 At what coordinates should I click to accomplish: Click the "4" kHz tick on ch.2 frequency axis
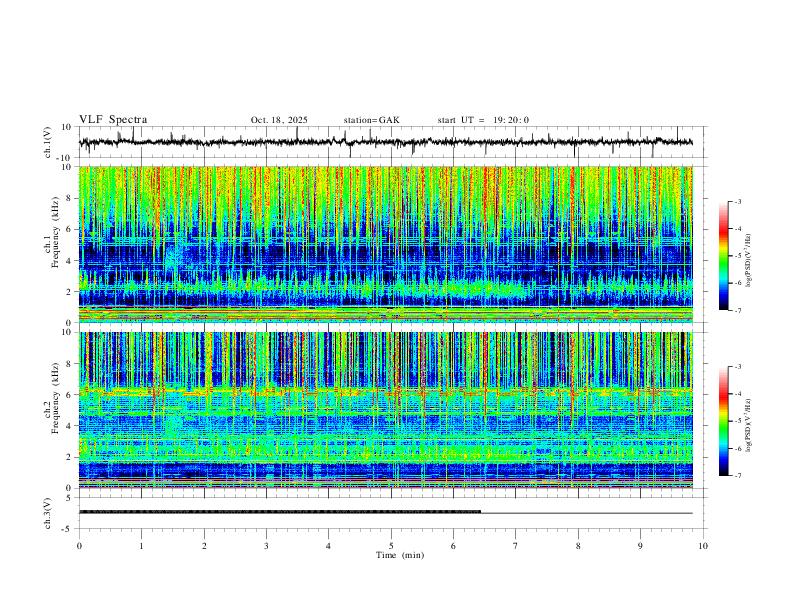(x=69, y=426)
